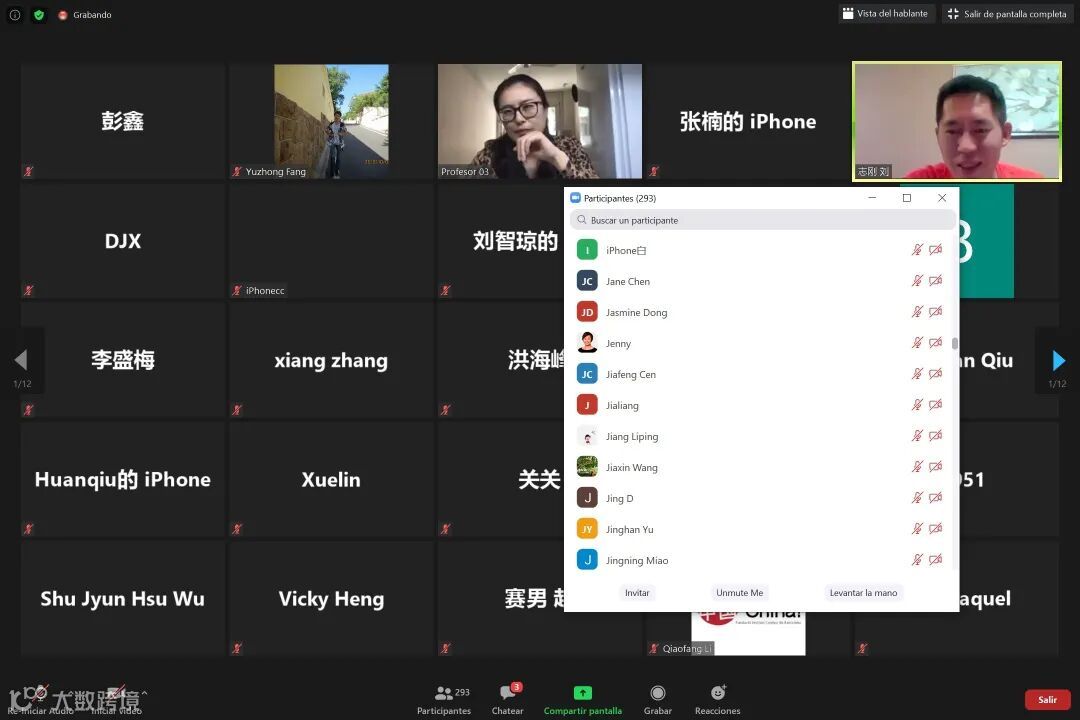Click the Shu Jyun Hsu Wu tile
This screenshot has width=1080, height=720.
[x=123, y=598]
